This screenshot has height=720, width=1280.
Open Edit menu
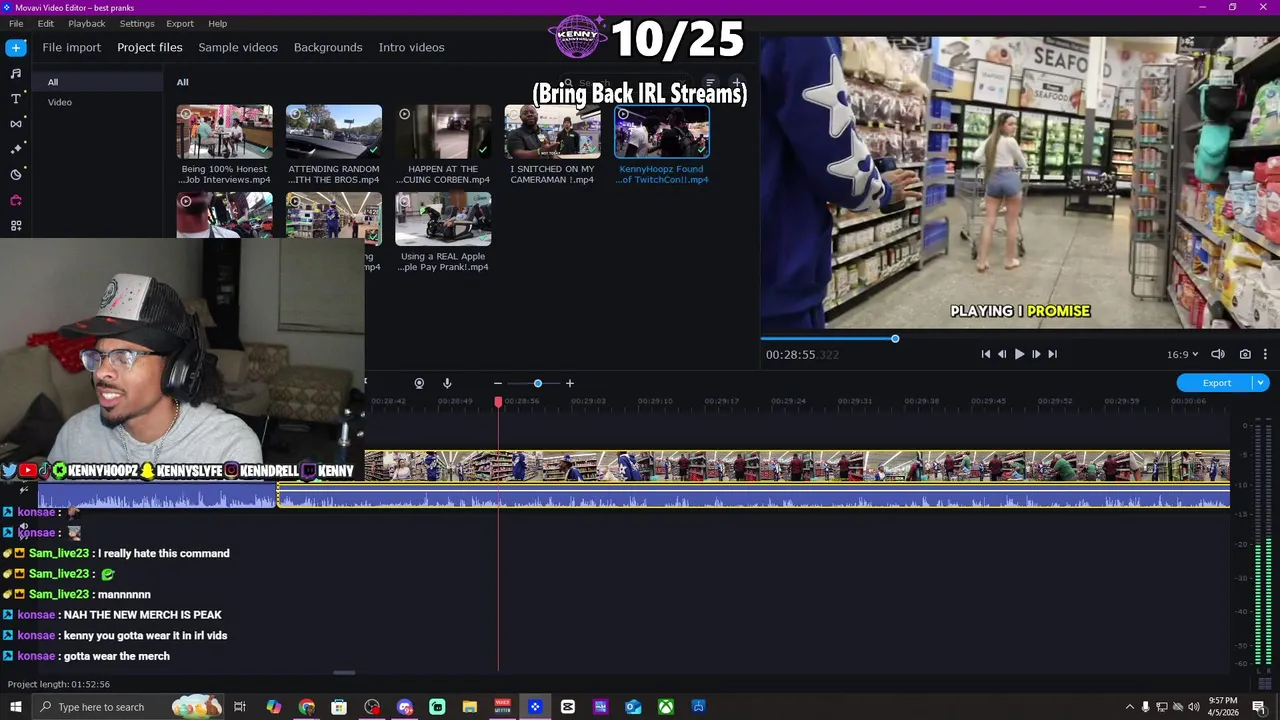(x=46, y=23)
